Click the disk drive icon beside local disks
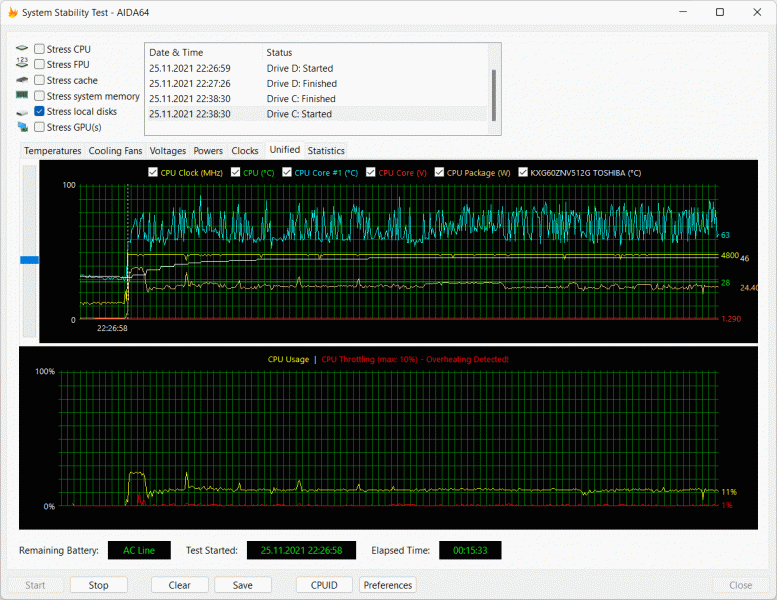This screenshot has width=777, height=600. [22, 112]
